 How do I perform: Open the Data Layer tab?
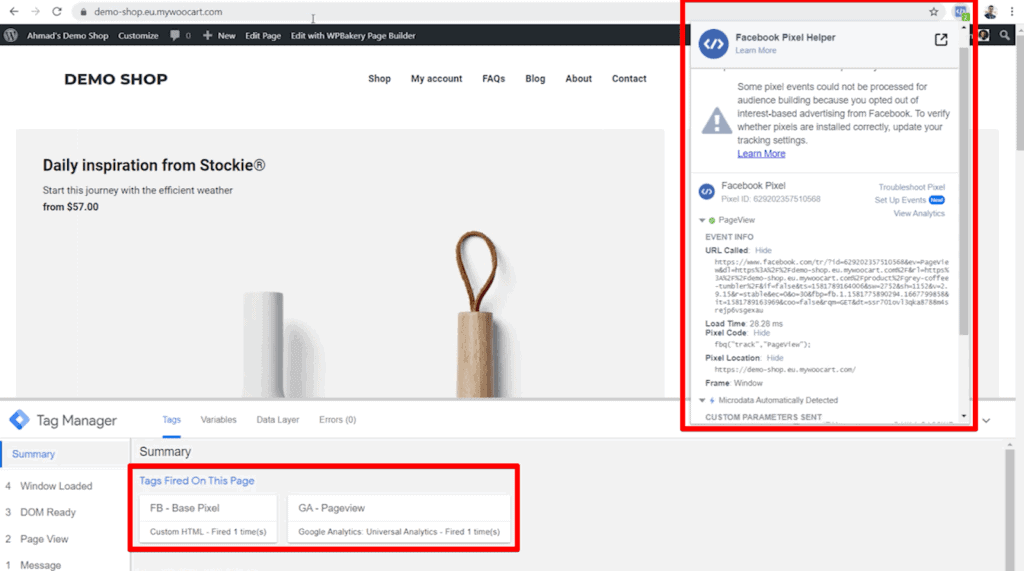pos(277,420)
